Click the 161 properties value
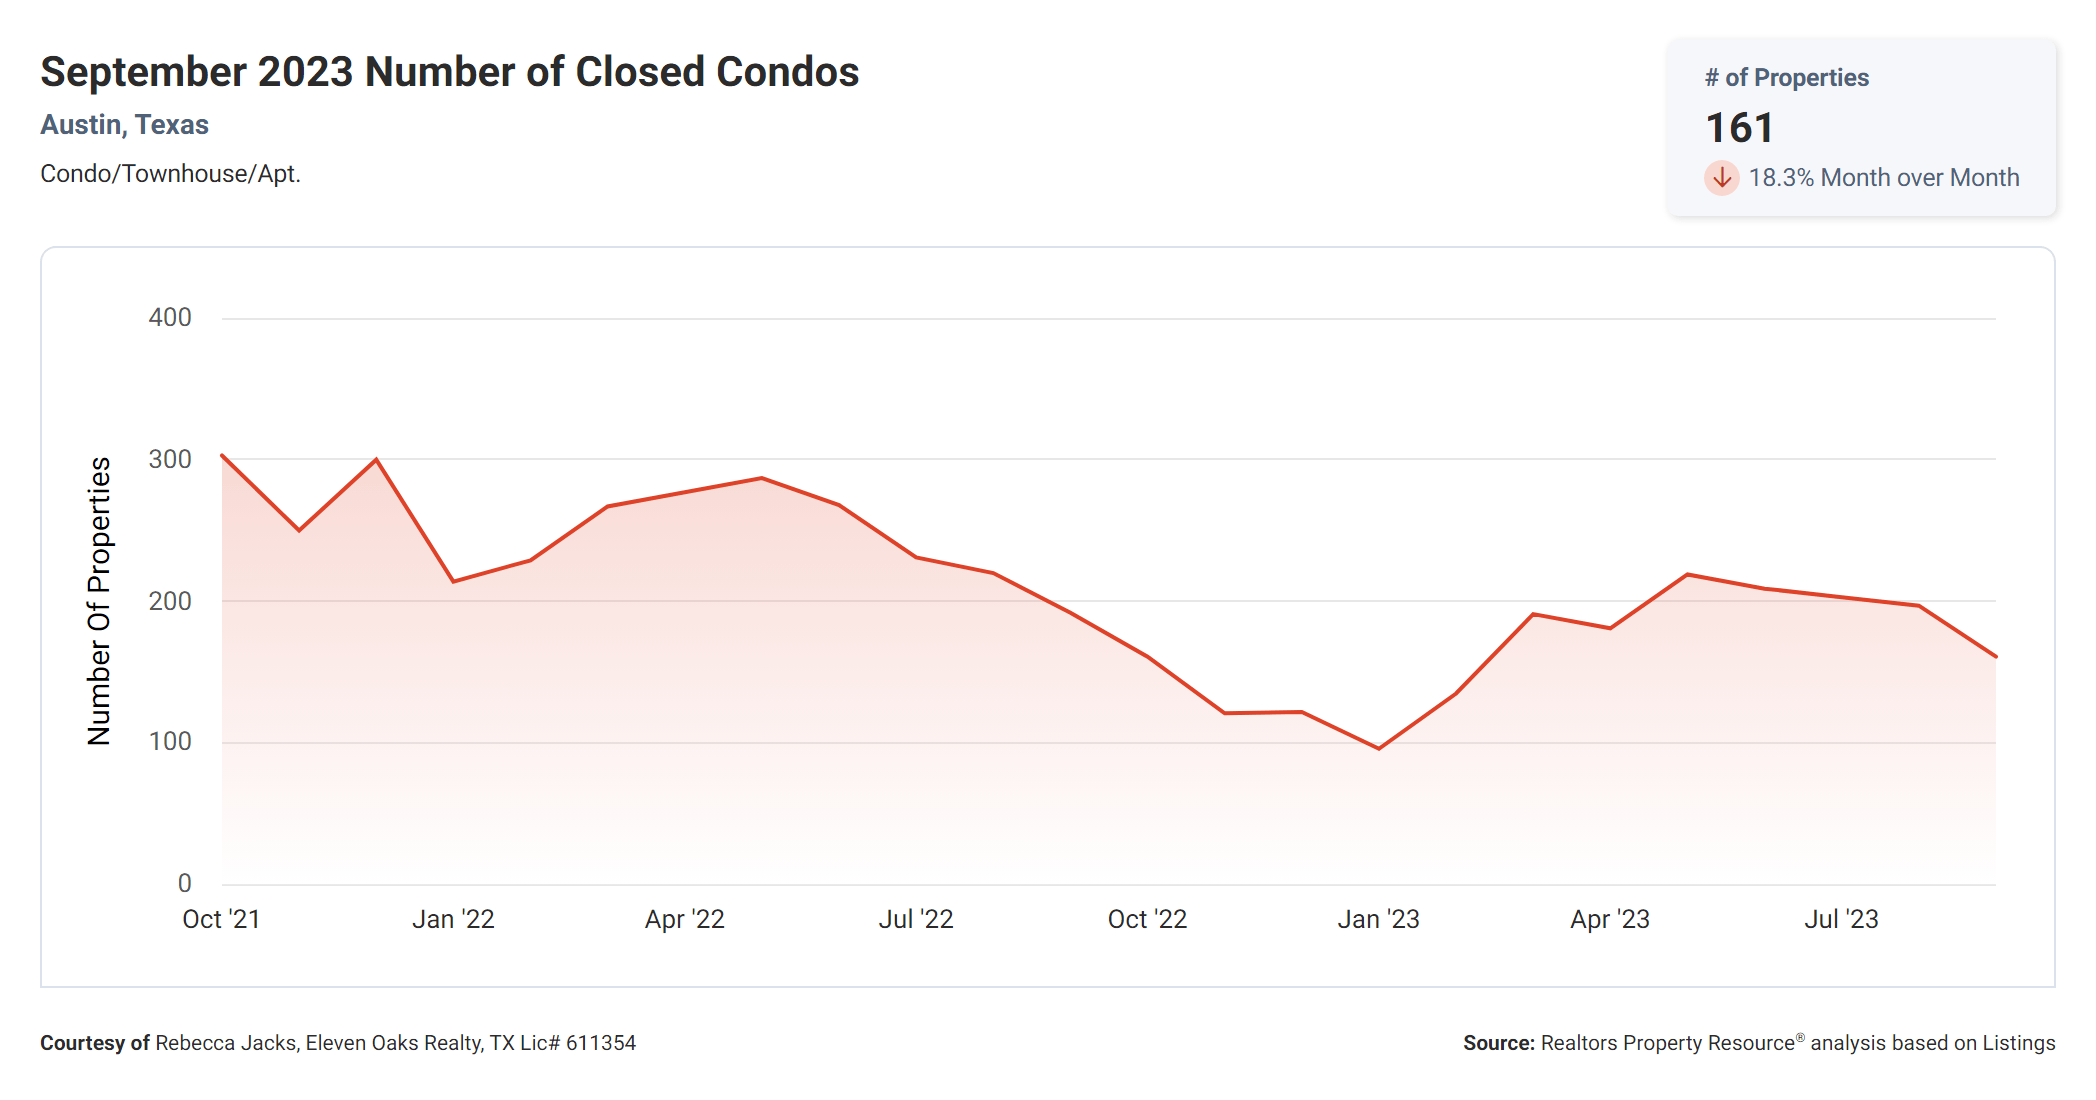 pyautogui.click(x=1739, y=128)
